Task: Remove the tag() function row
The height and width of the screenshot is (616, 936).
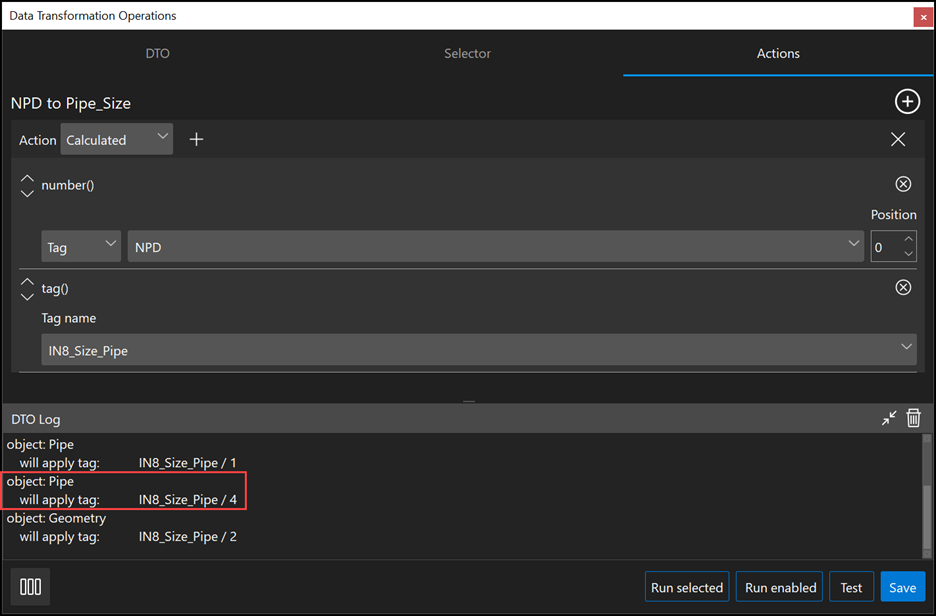Action: (x=903, y=288)
